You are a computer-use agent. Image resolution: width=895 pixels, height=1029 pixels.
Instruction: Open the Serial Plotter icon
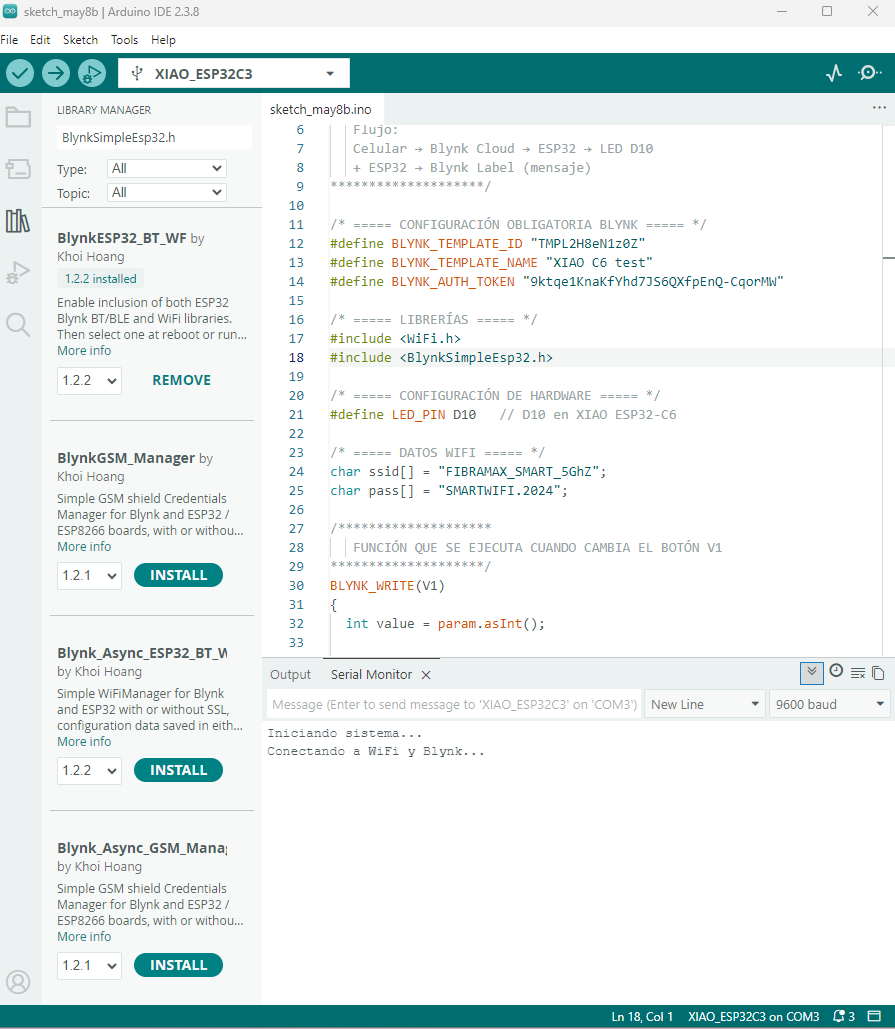[834, 73]
